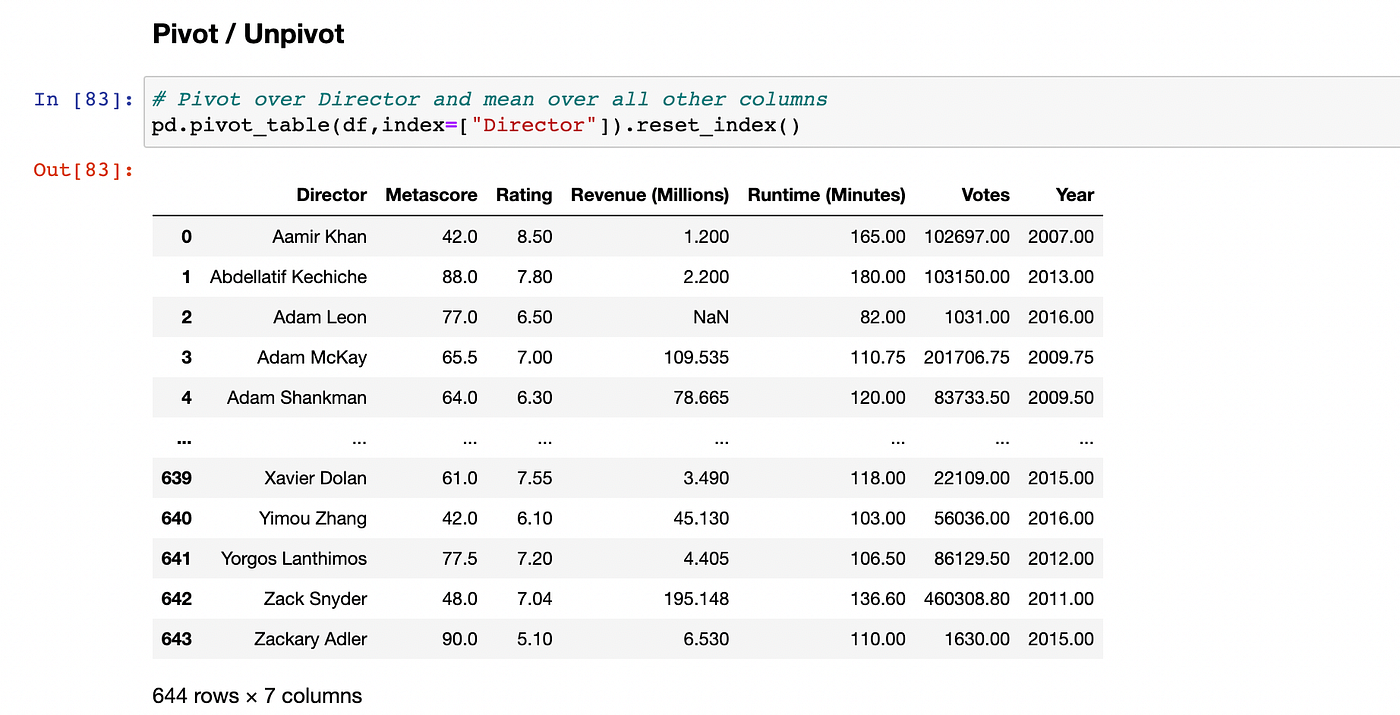Select the Votes column header
Screen dimensions: 1400x715
coord(985,195)
